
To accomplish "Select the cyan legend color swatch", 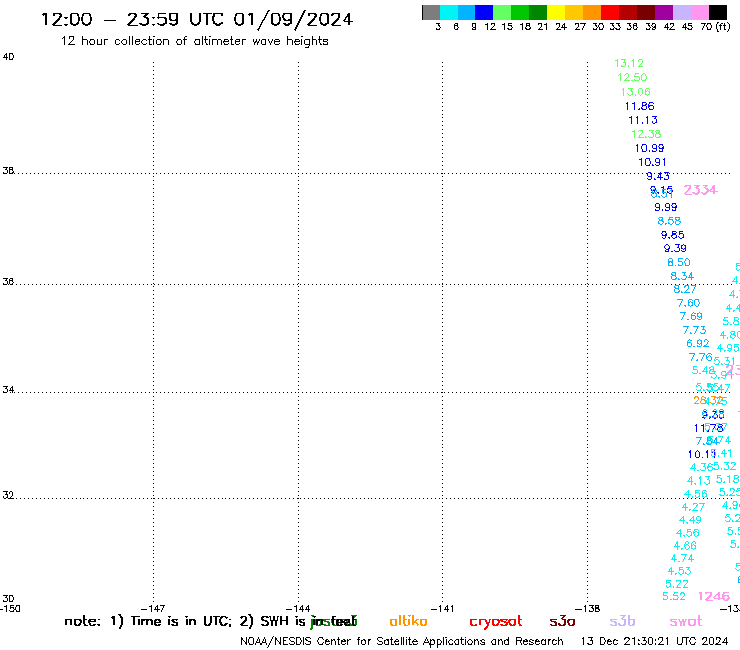I will pyautogui.click(x=449, y=12).
